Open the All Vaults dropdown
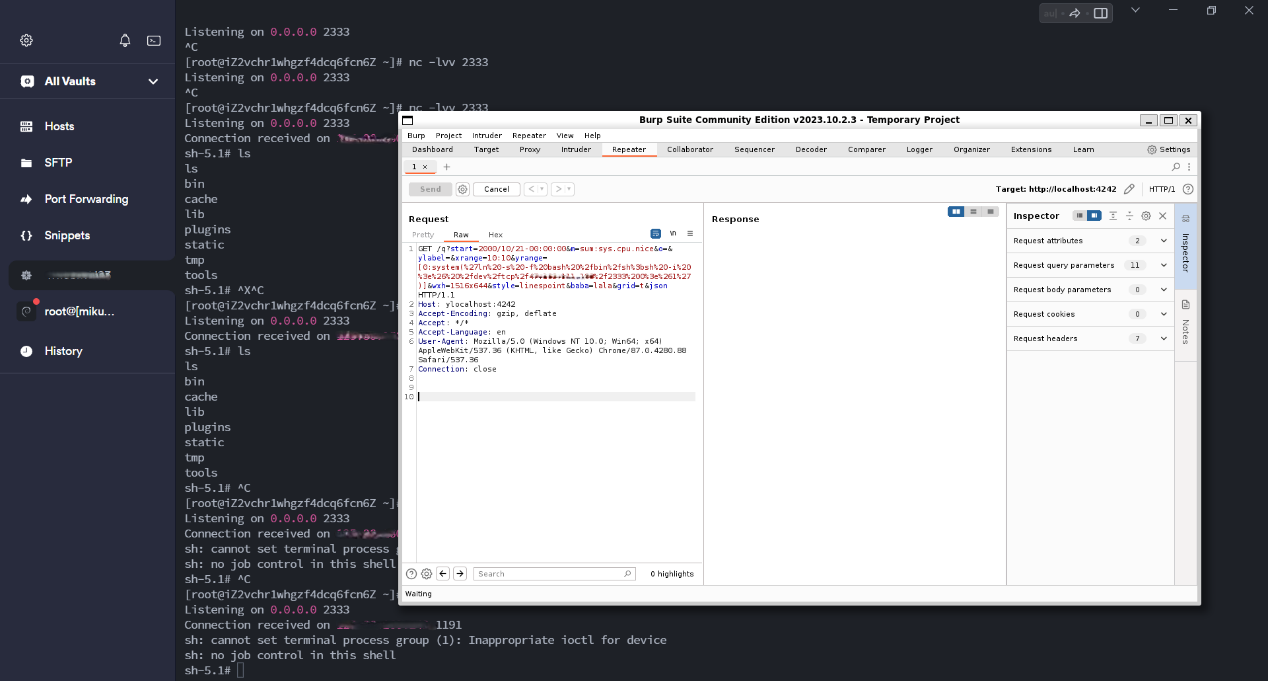Viewport: 1268px width, 681px height. [x=153, y=81]
